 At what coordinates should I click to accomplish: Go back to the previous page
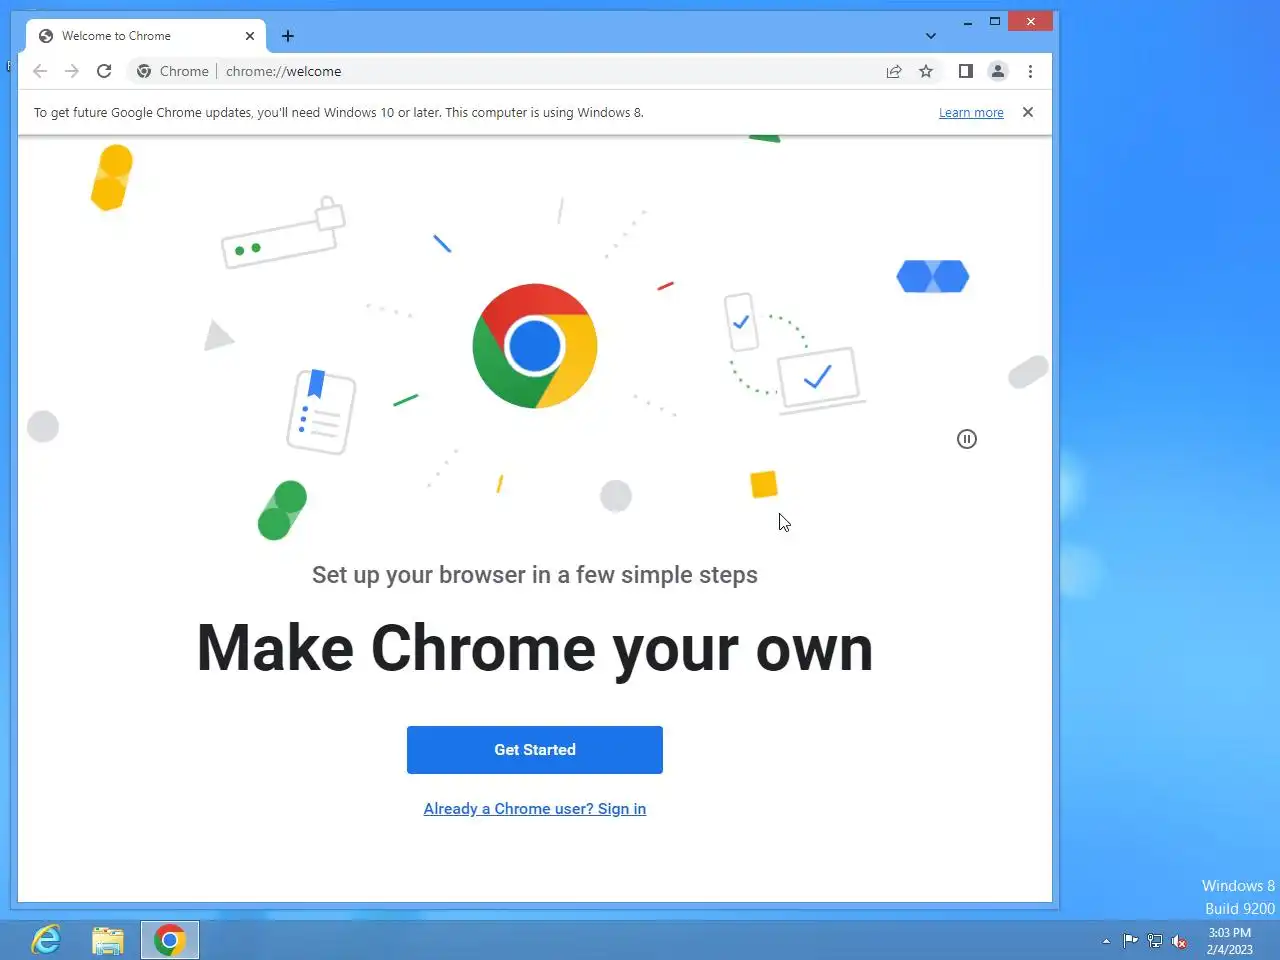pyautogui.click(x=40, y=71)
